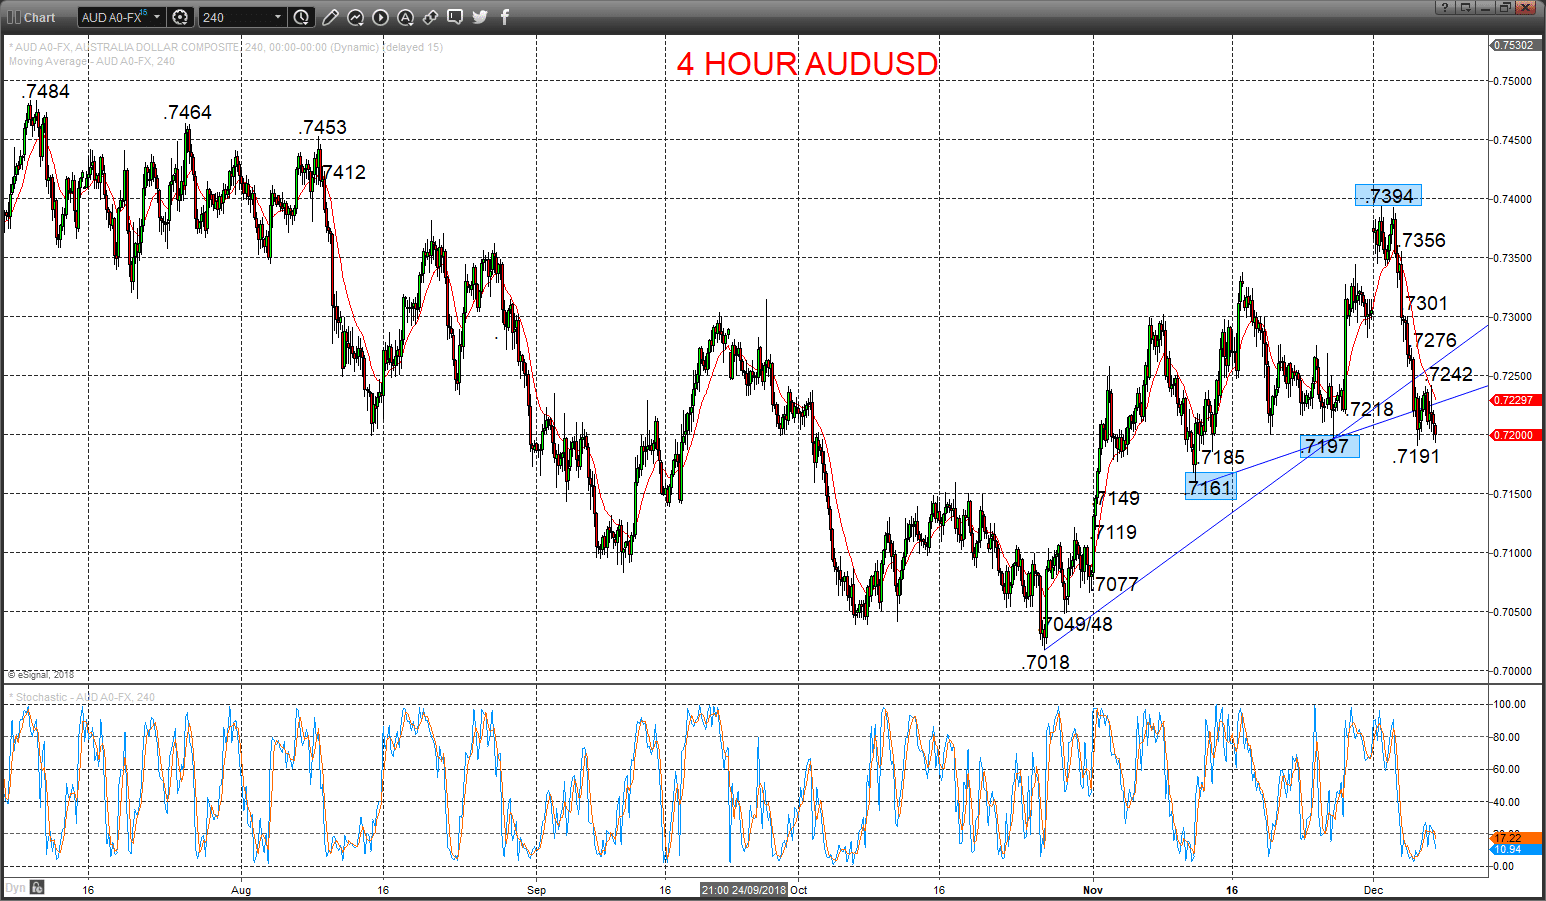1546x901 pixels.
Task: Click the Aug label on time axis
Action: click(x=241, y=890)
